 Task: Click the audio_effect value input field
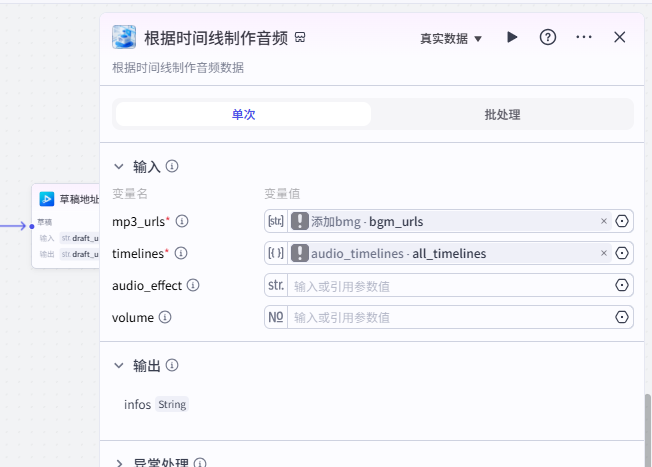[451, 286]
